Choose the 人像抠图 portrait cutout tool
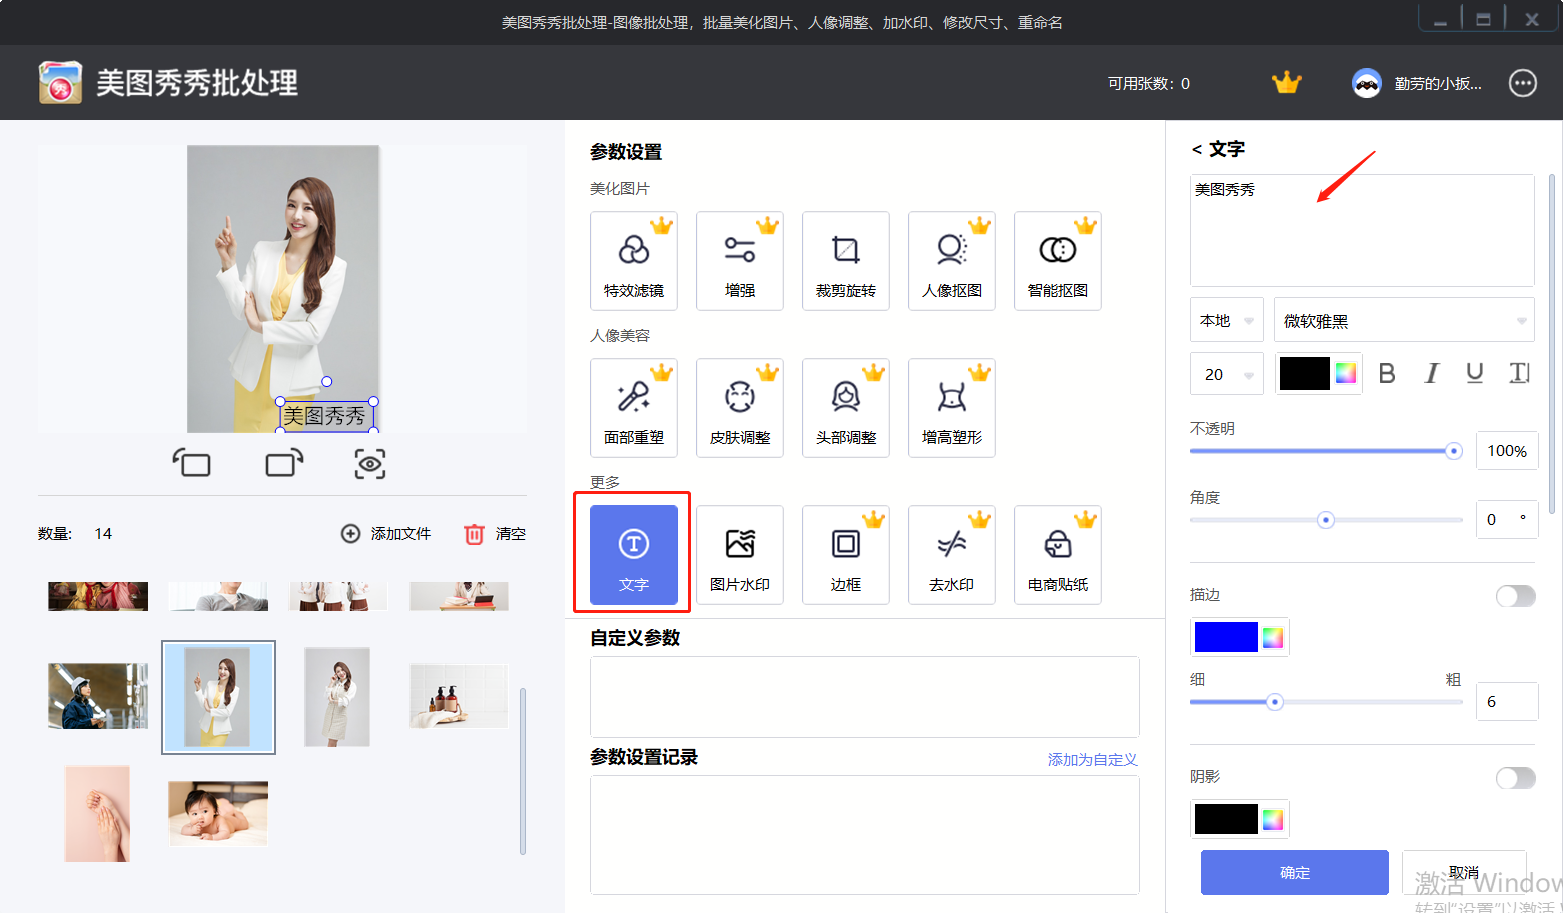1563x913 pixels. [952, 261]
